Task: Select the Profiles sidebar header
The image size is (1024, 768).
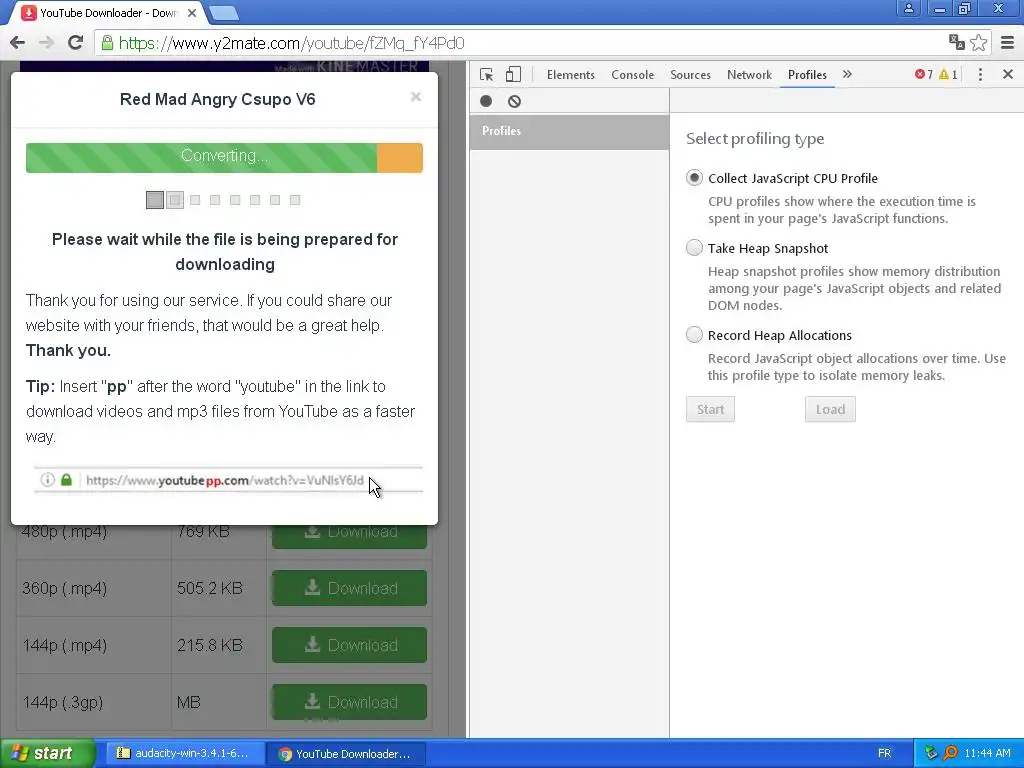Action: point(569,131)
